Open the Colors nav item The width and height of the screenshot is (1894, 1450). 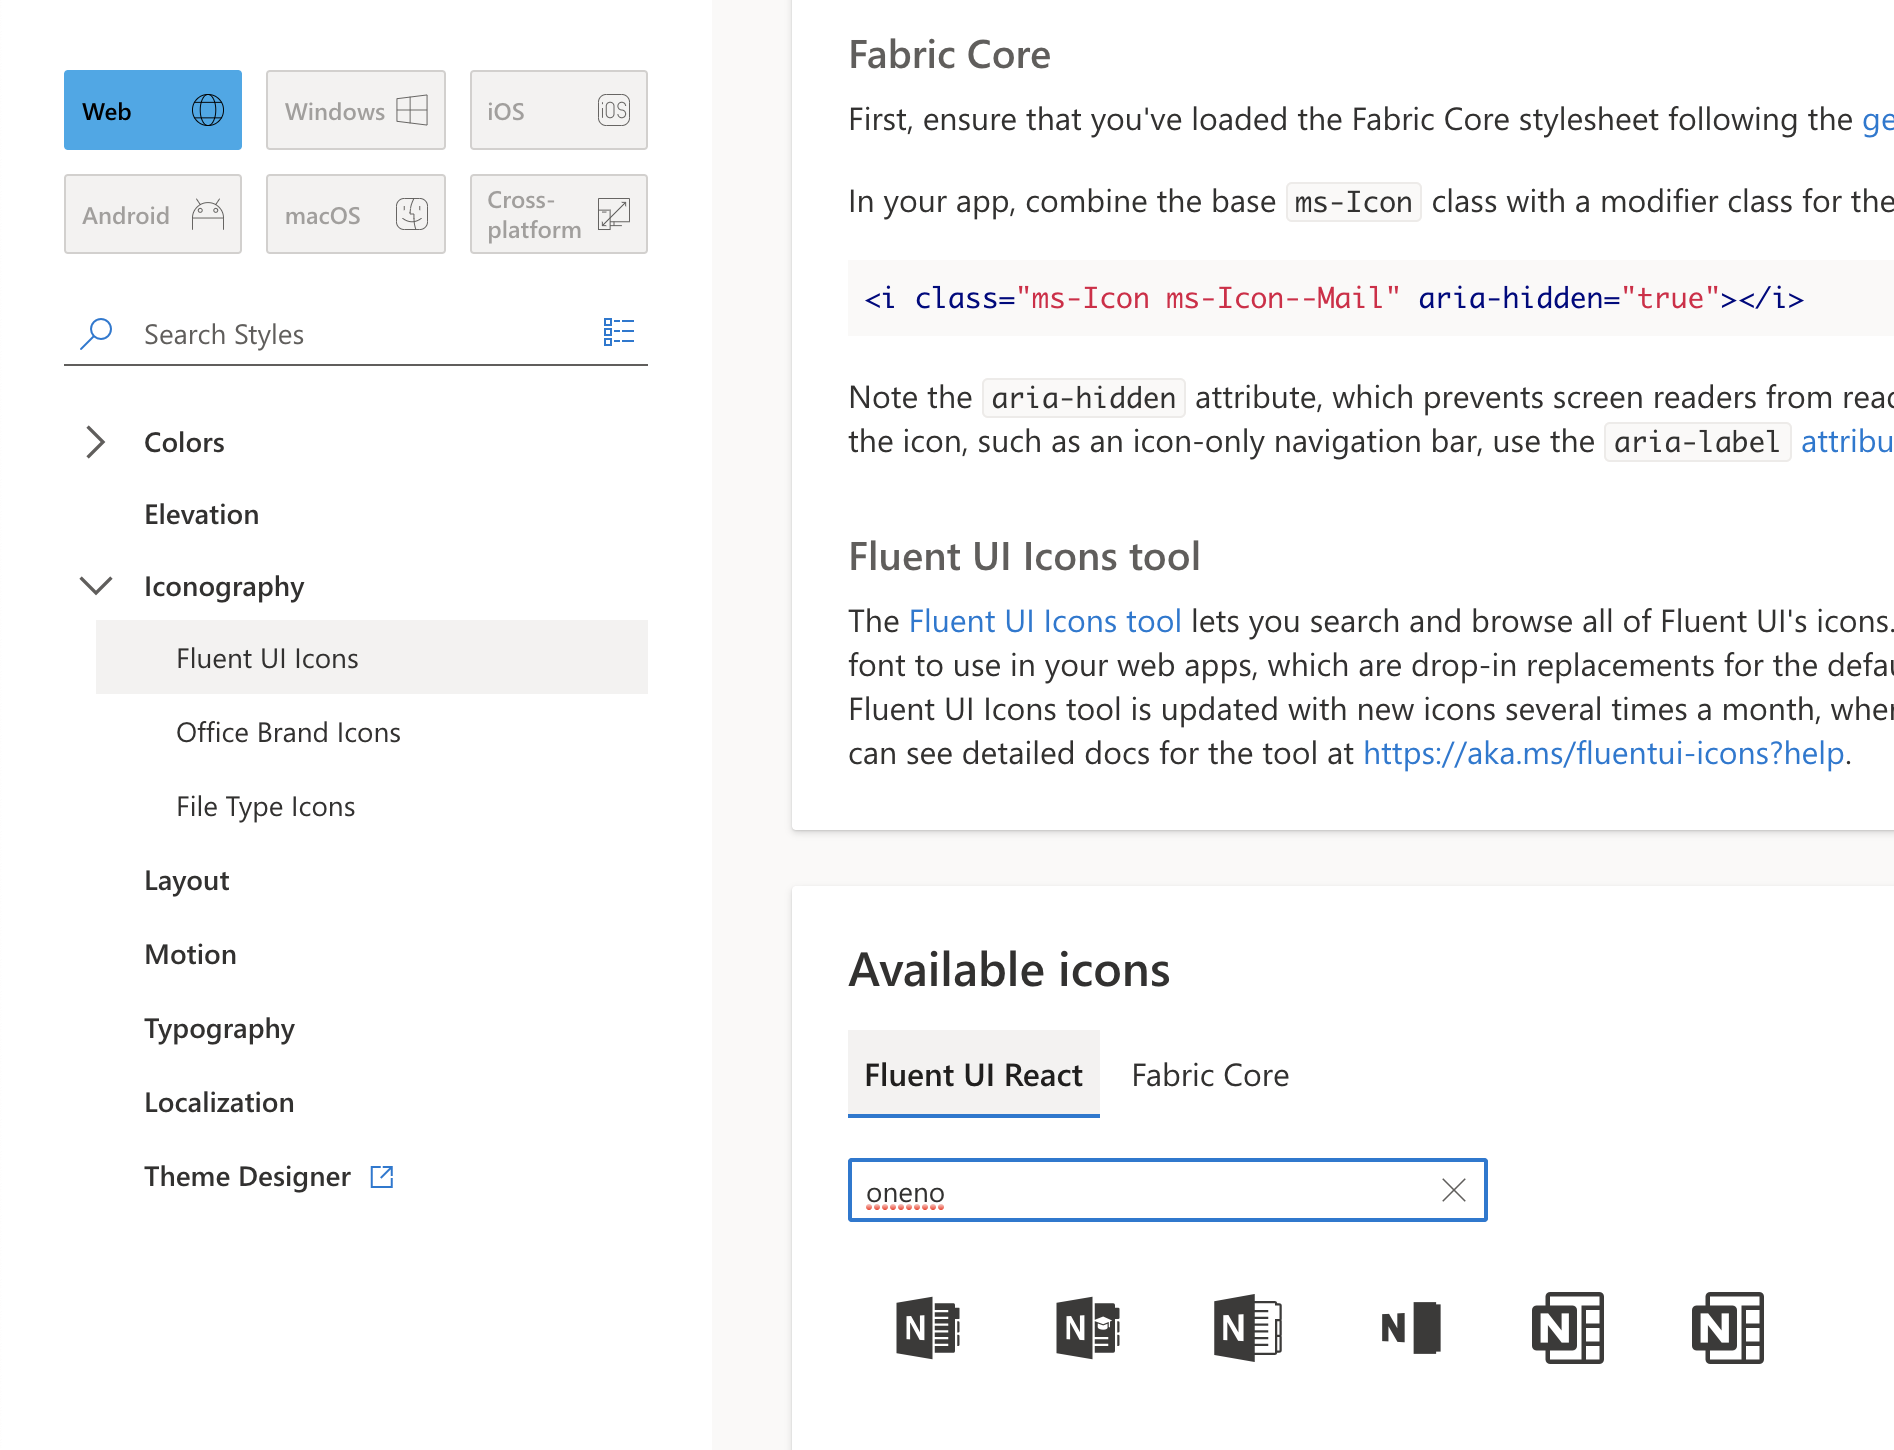pos(184,442)
